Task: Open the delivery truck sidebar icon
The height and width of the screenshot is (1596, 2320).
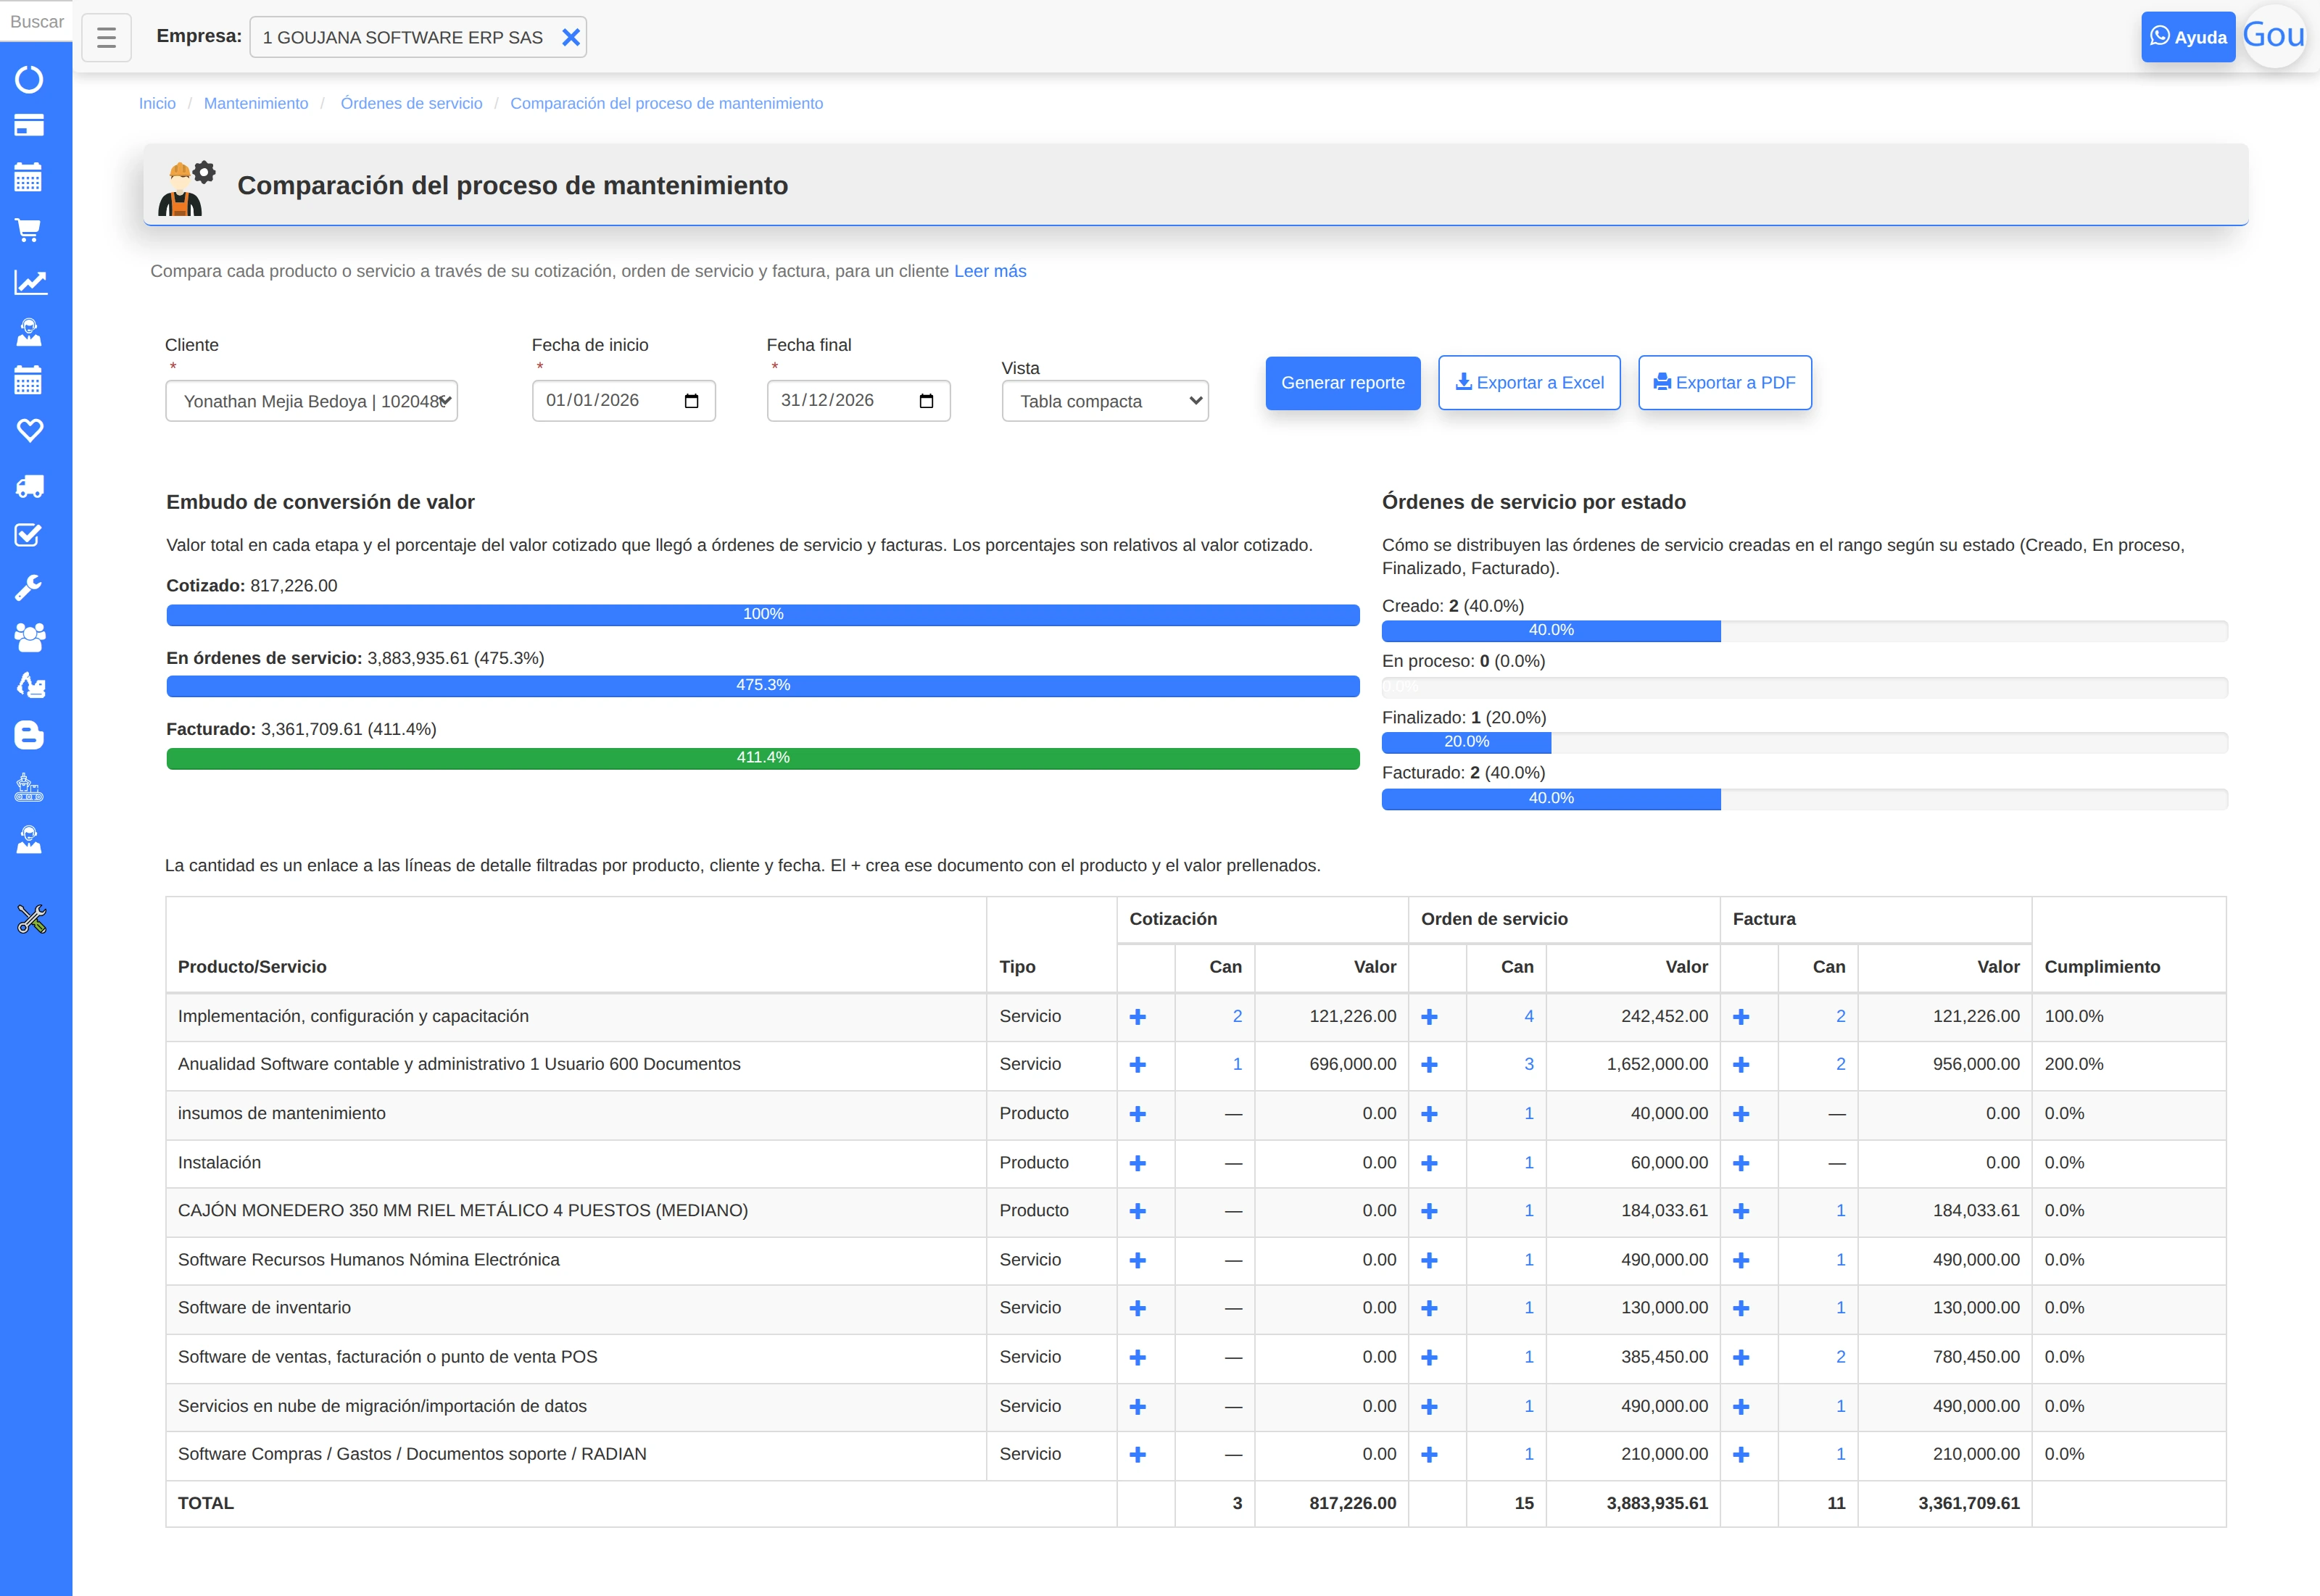Action: tap(30, 486)
